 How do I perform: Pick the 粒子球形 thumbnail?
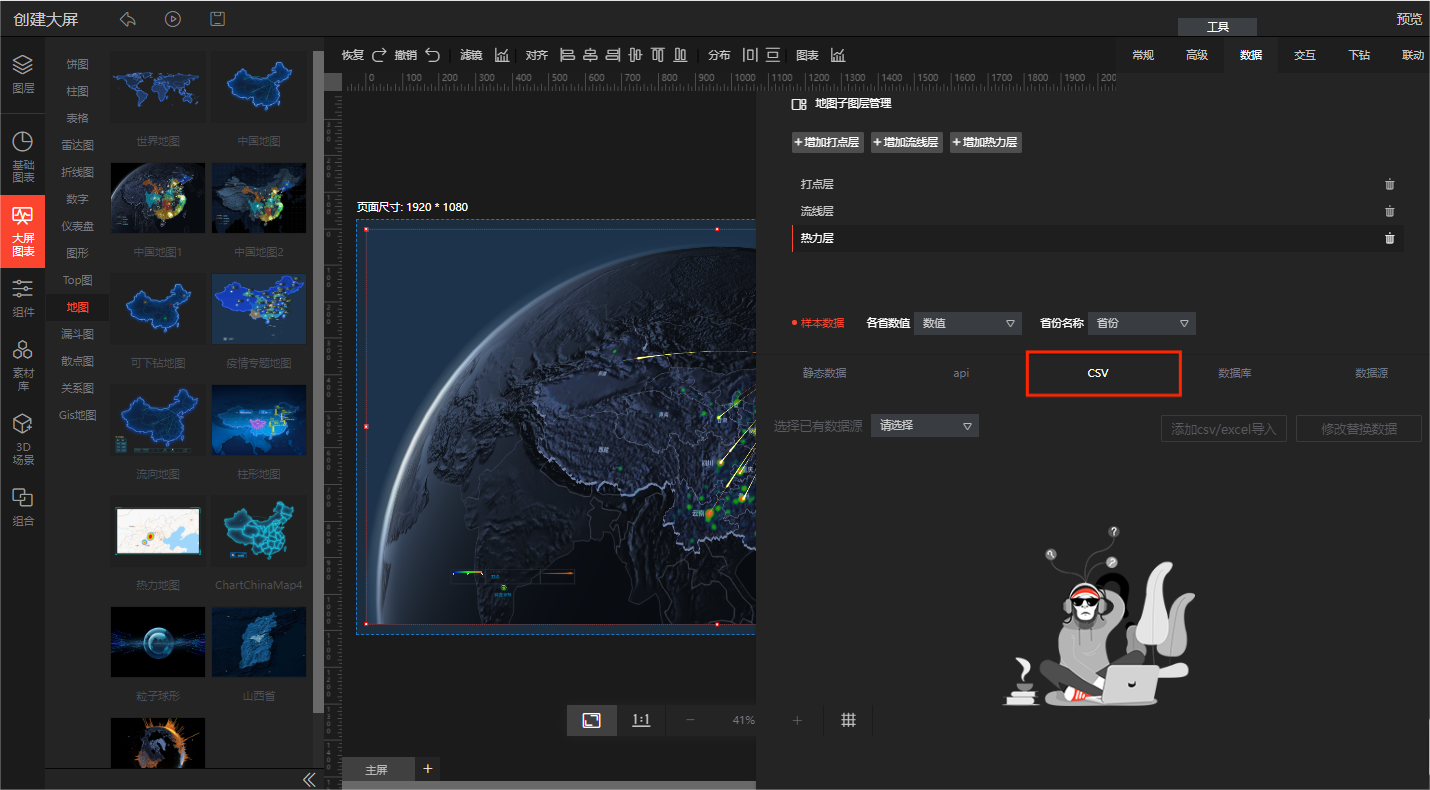click(x=158, y=641)
